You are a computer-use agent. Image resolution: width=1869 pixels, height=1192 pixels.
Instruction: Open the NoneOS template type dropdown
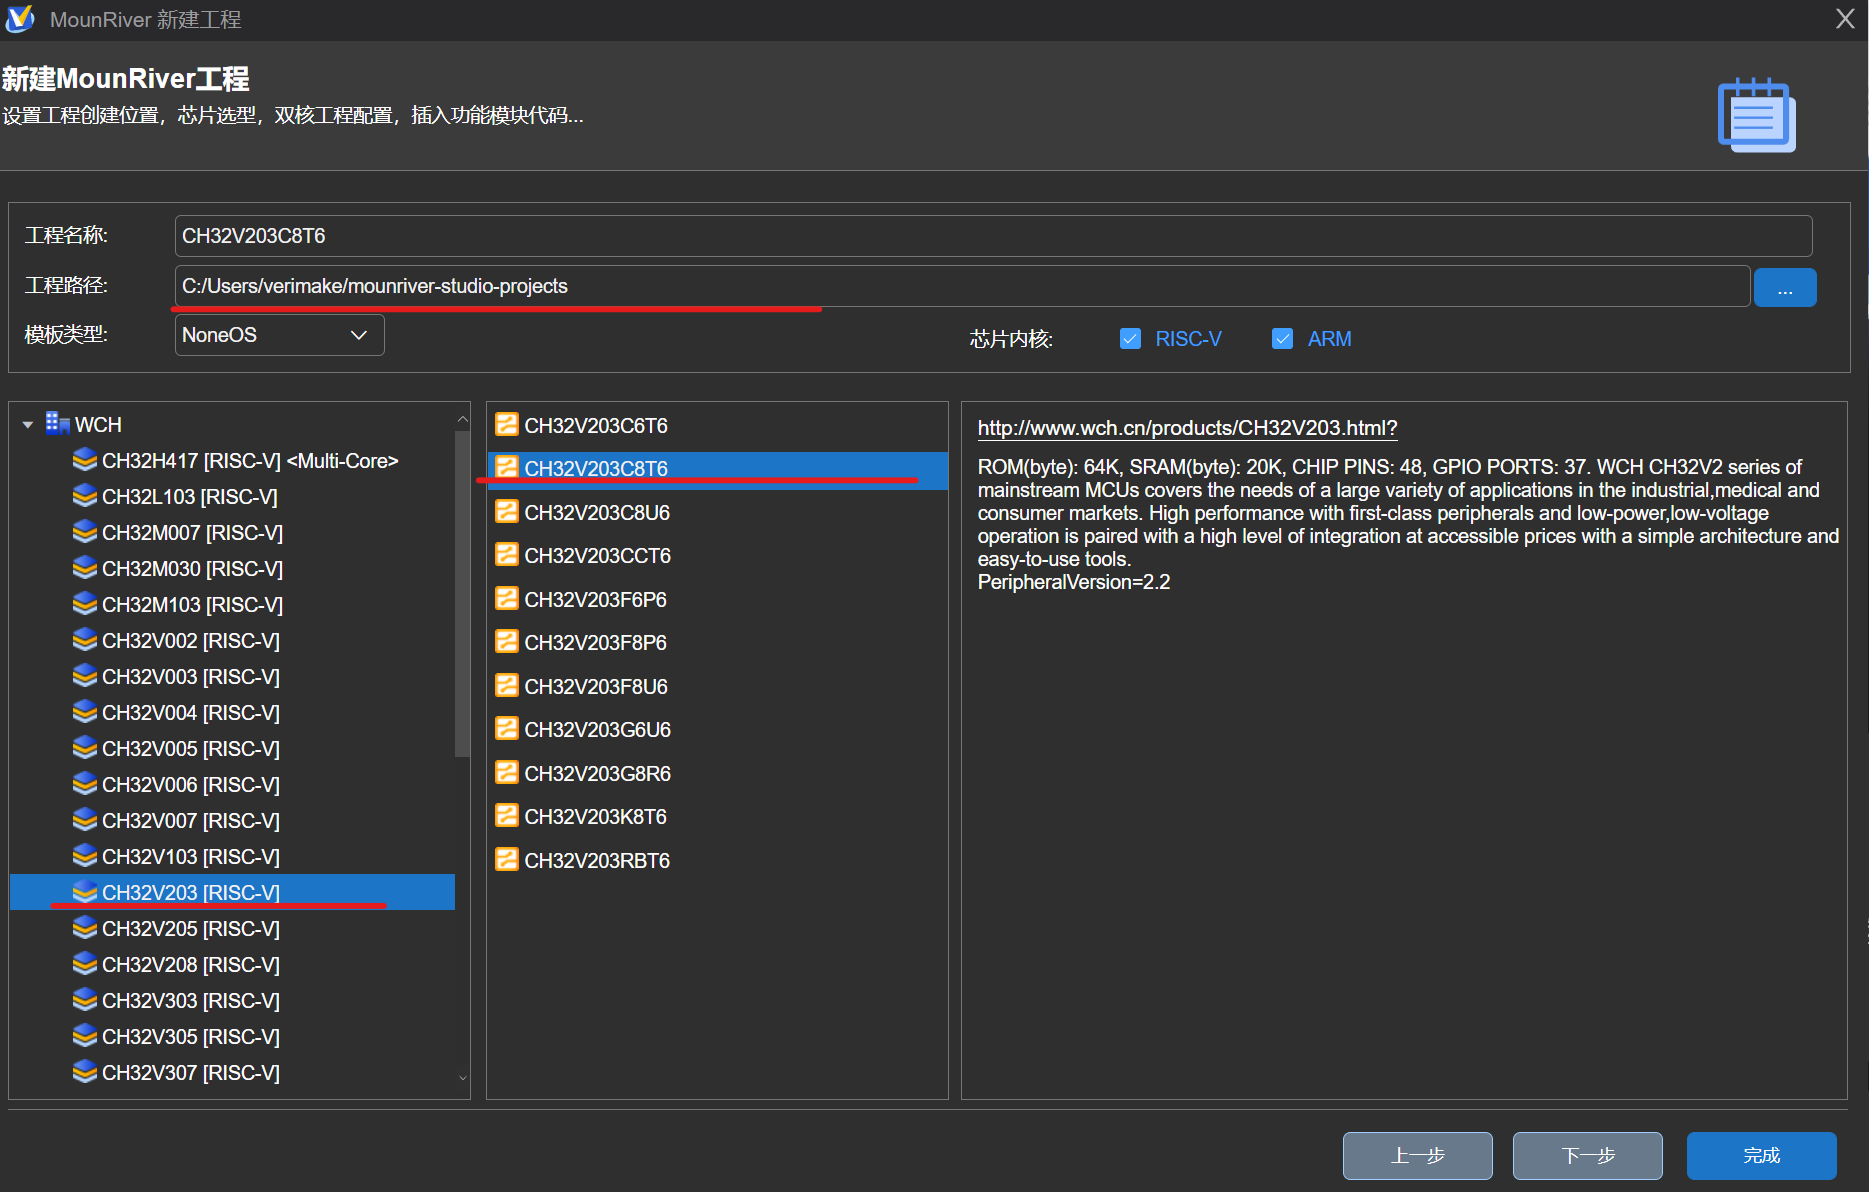tap(279, 335)
